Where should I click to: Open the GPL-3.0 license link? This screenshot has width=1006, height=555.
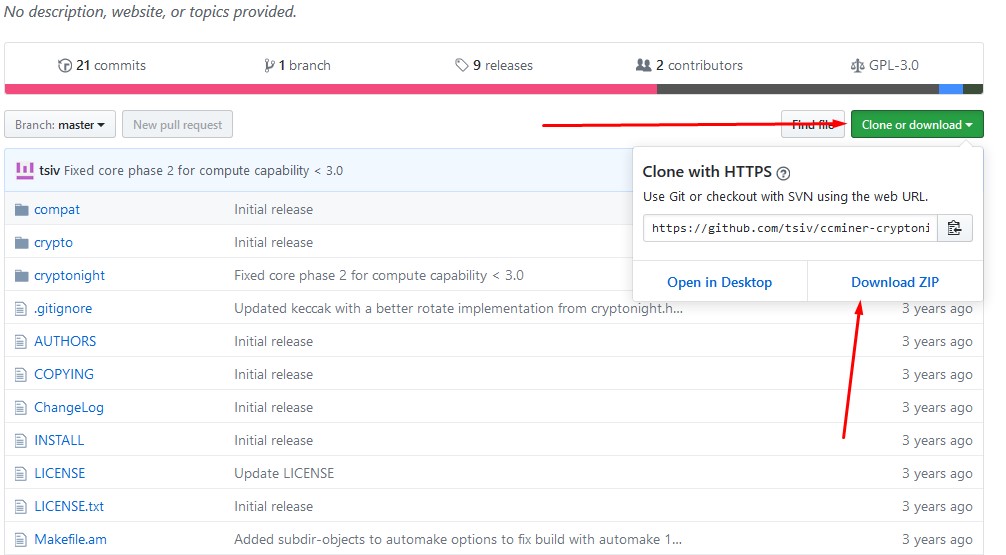pyautogui.click(x=885, y=65)
